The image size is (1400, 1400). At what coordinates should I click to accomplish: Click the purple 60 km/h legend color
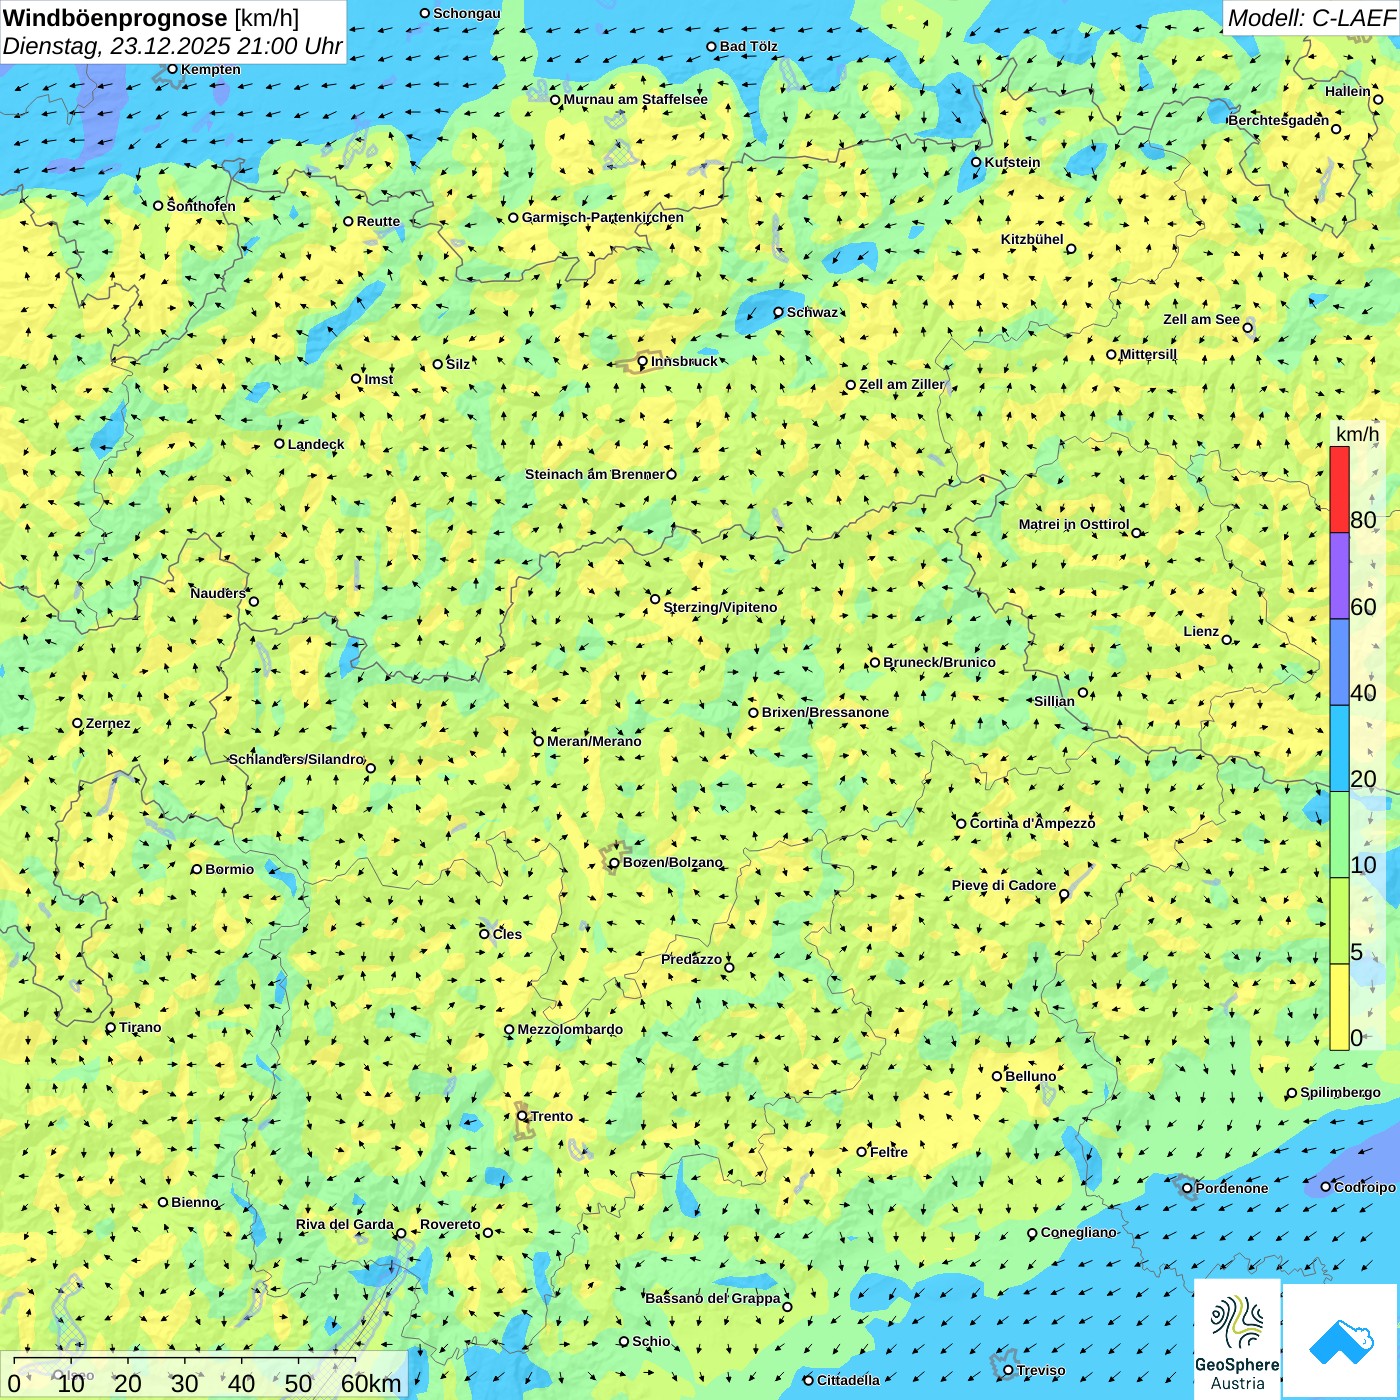(x=1339, y=576)
